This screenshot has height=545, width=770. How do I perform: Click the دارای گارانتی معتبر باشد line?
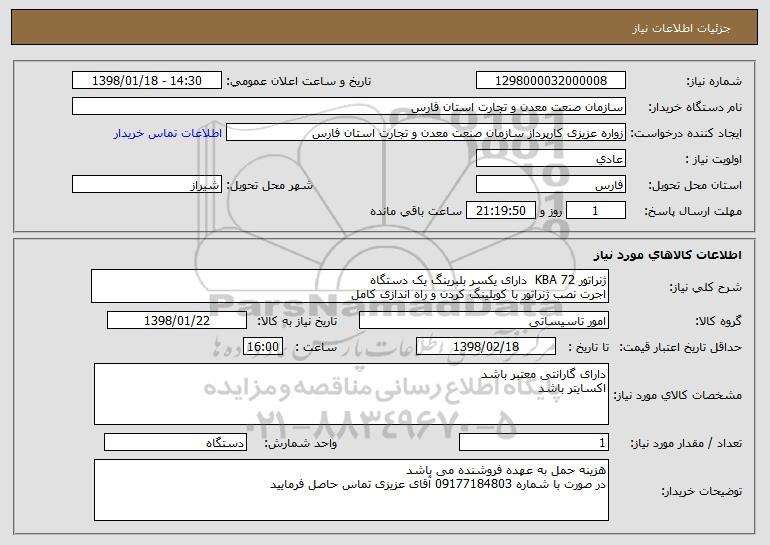(544, 375)
